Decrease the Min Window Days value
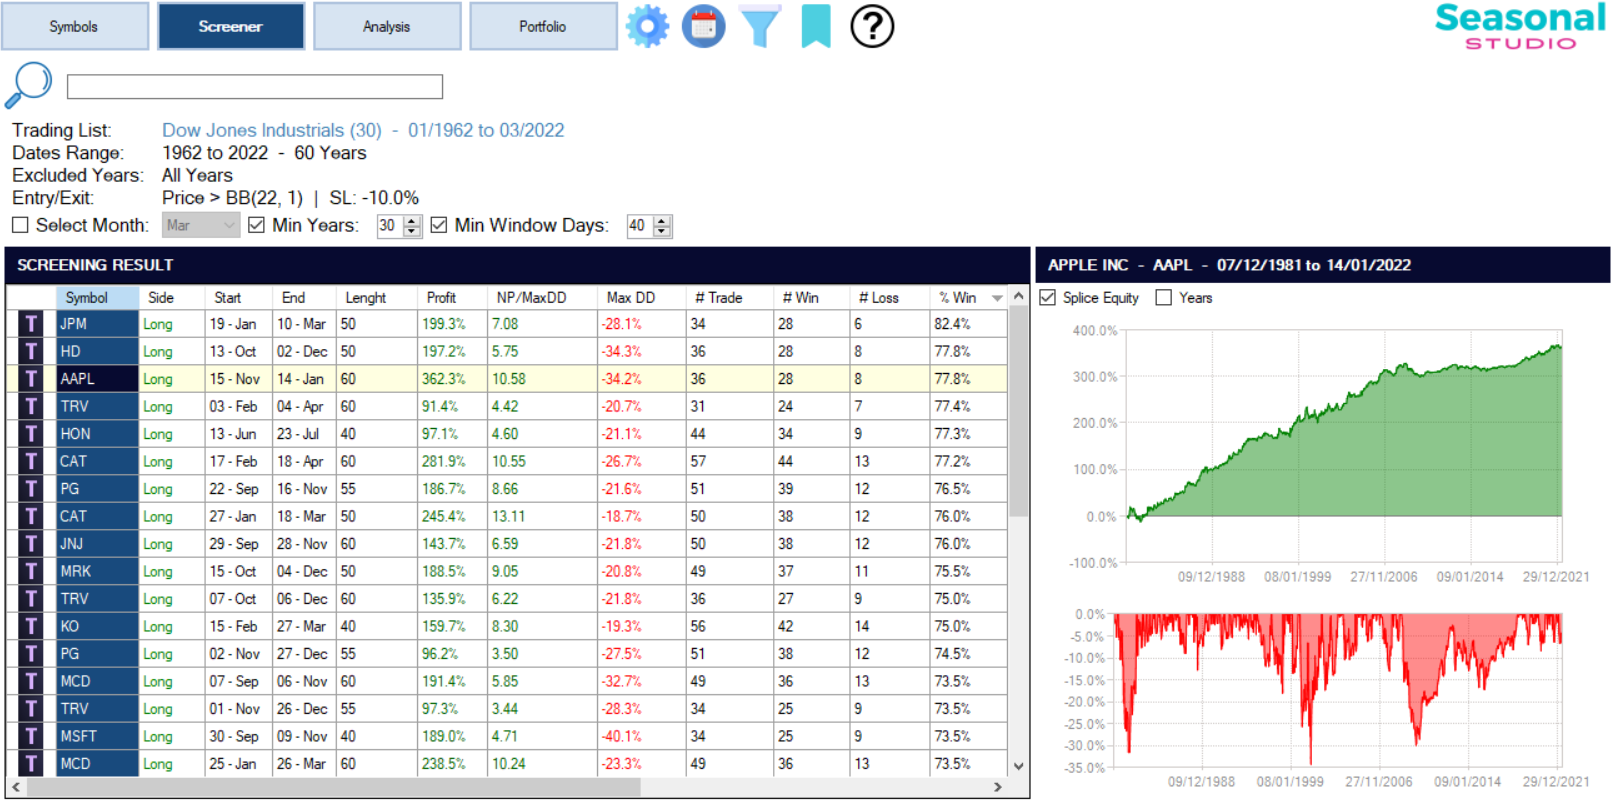 (x=662, y=232)
